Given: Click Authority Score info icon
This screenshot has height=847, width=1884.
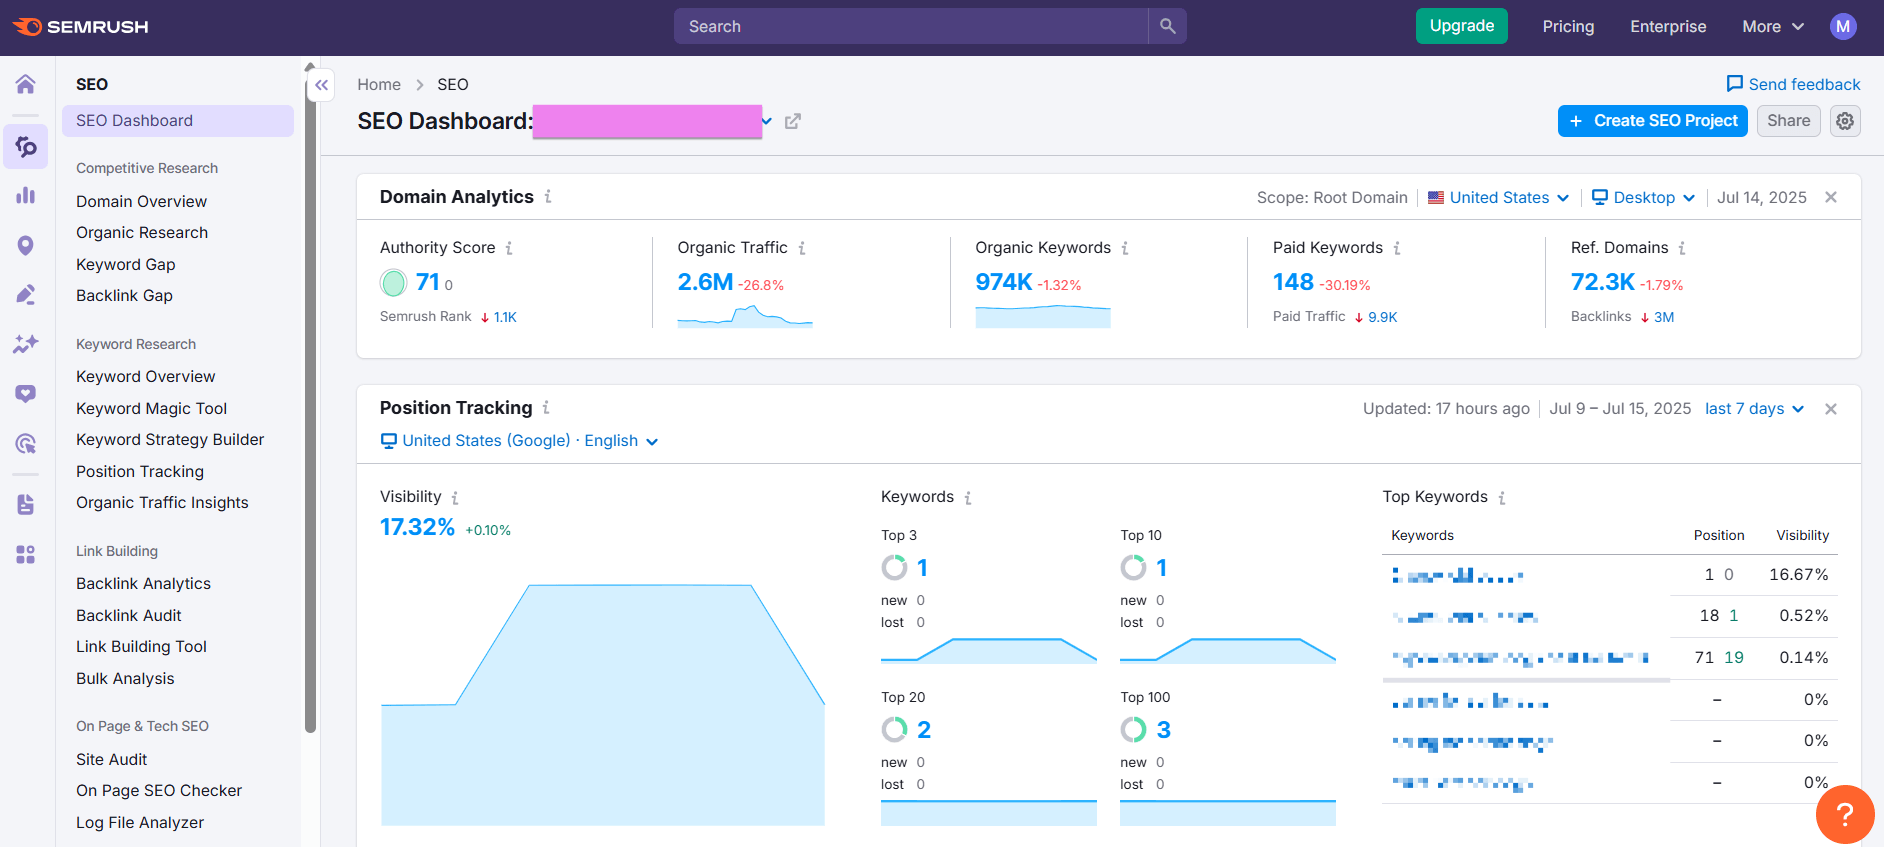Looking at the screenshot, I should click(509, 248).
